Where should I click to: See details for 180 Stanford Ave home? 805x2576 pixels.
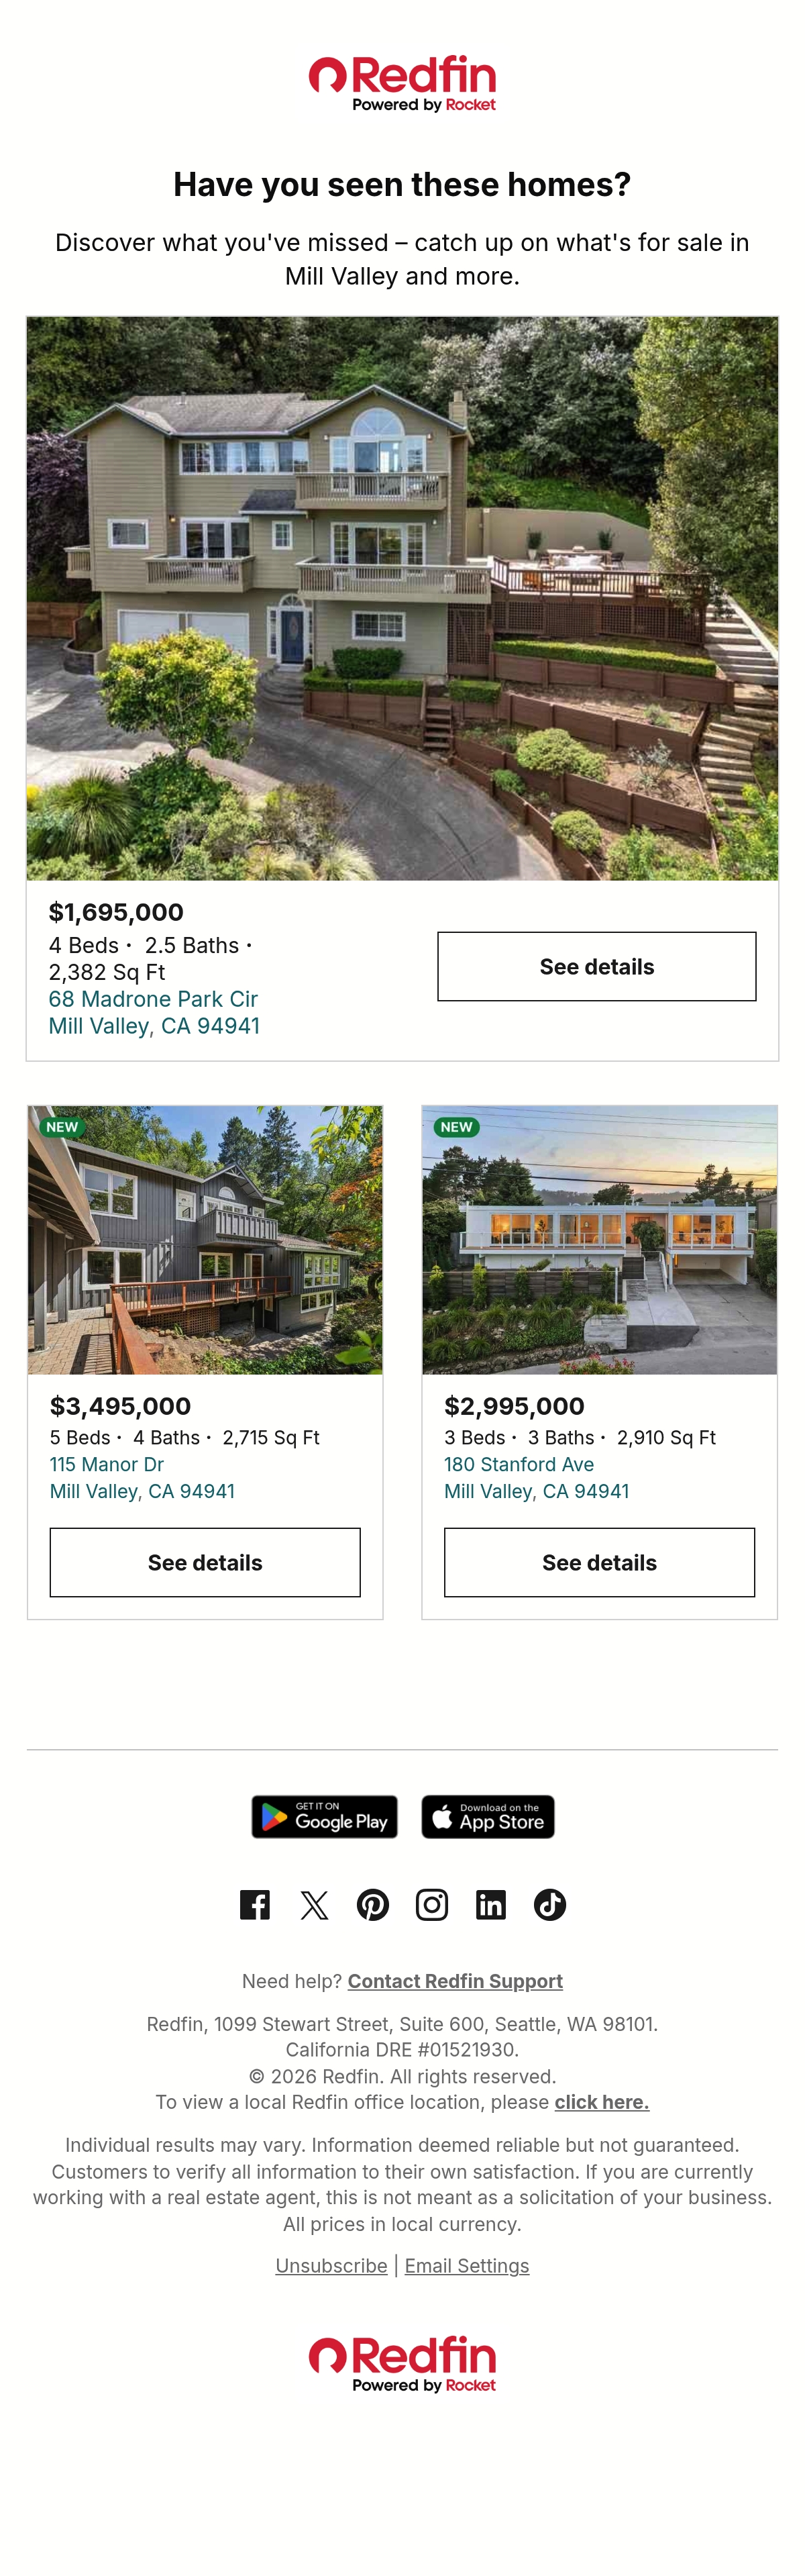(x=599, y=1562)
